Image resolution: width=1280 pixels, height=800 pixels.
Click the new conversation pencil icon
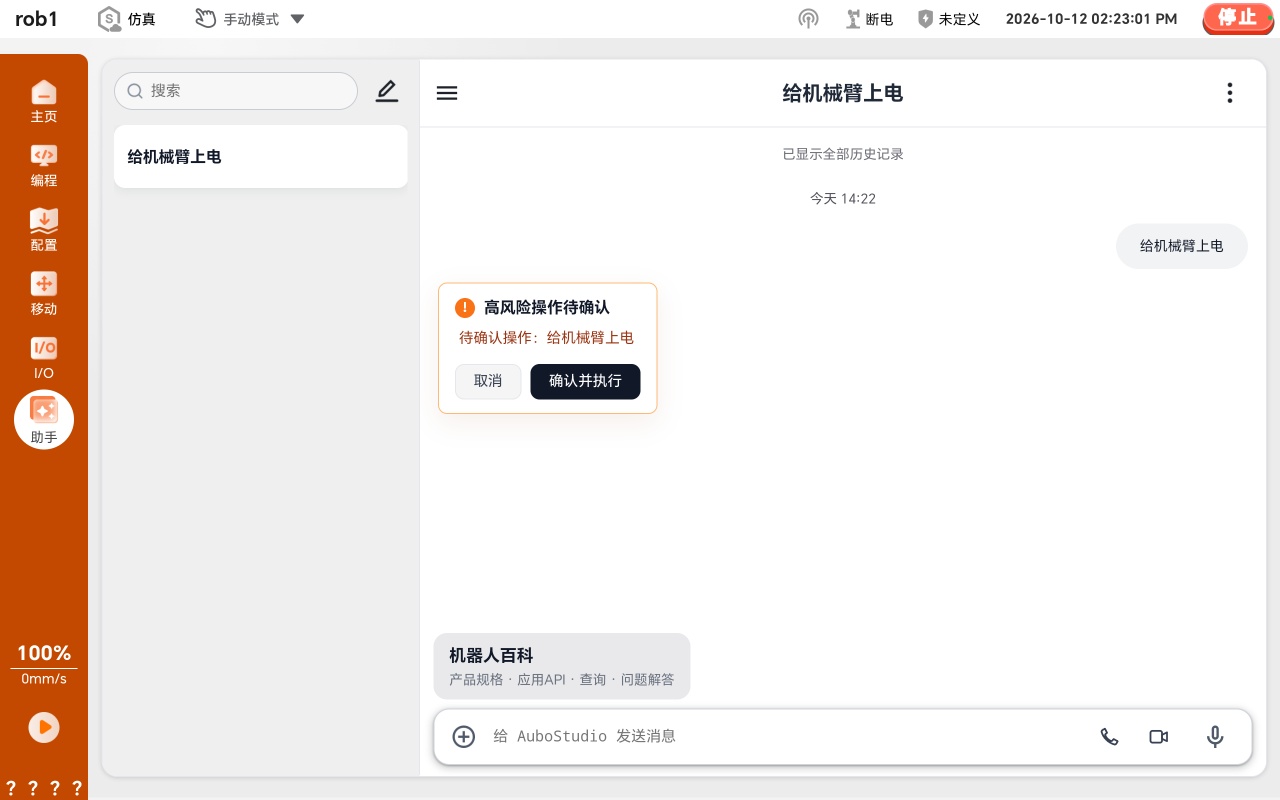click(387, 91)
